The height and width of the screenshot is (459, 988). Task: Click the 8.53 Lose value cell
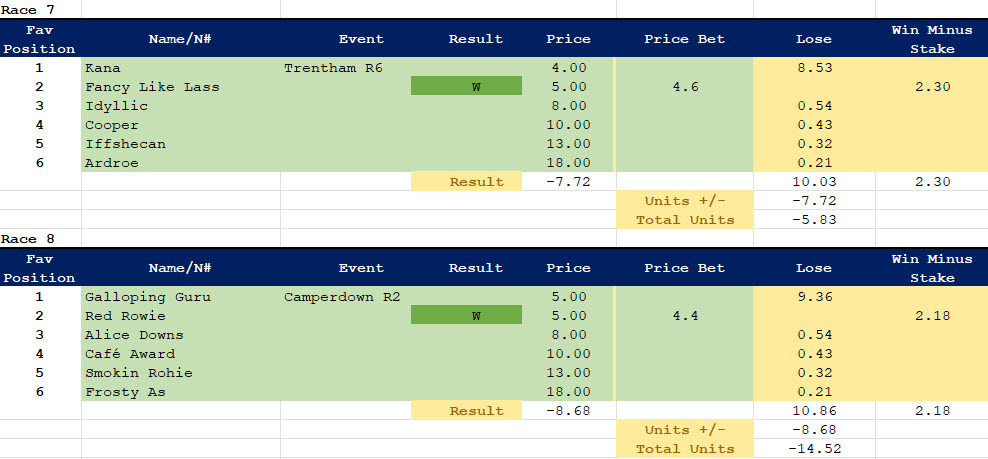[x=813, y=68]
